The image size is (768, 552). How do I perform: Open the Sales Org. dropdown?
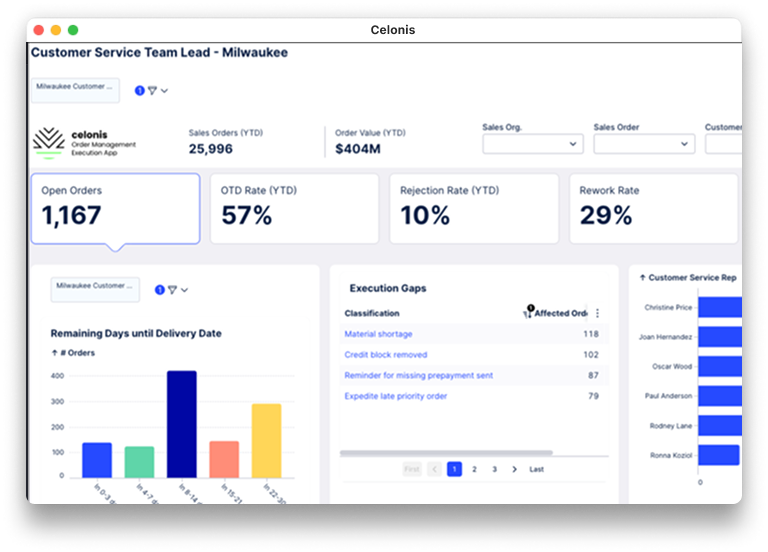[533, 144]
